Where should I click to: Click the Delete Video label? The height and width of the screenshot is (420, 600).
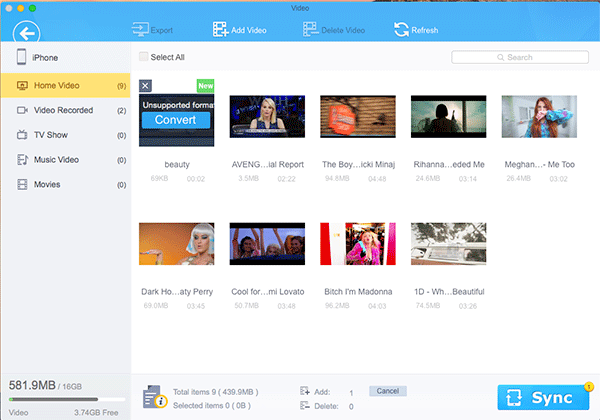click(x=343, y=30)
